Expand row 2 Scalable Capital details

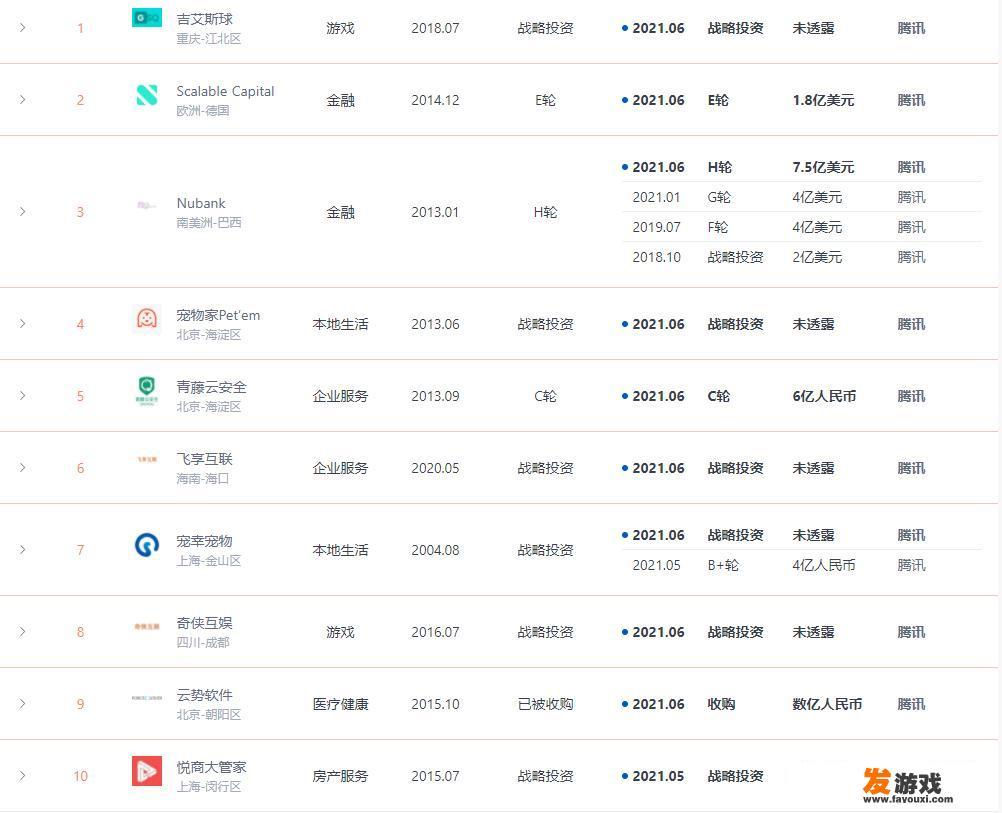click(x=22, y=100)
